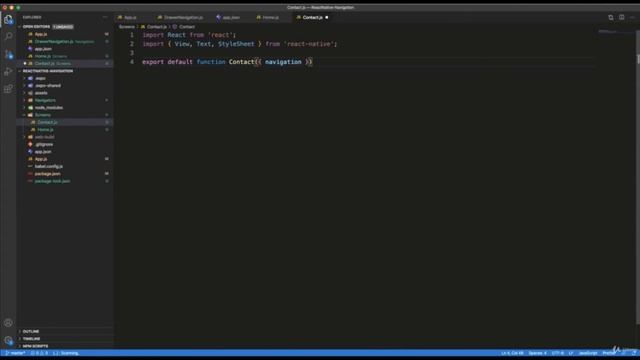Open the Explorer view in activity bar

coord(8,19)
